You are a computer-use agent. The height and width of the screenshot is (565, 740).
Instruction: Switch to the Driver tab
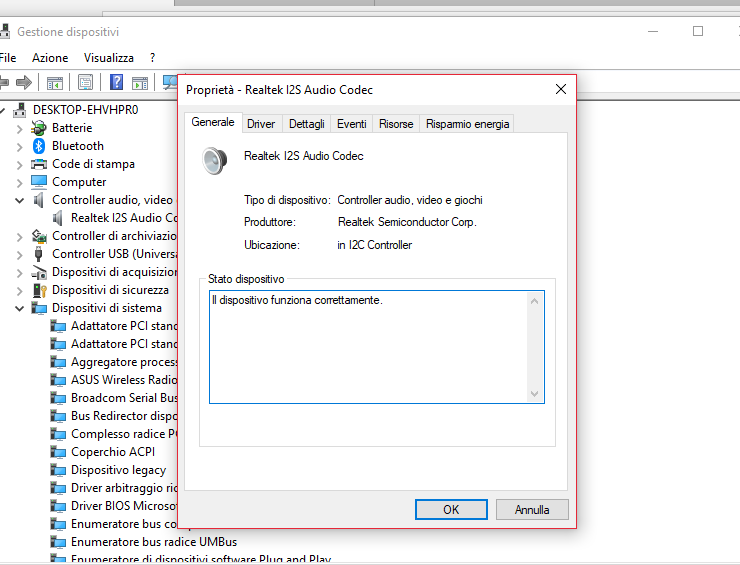pos(261,124)
